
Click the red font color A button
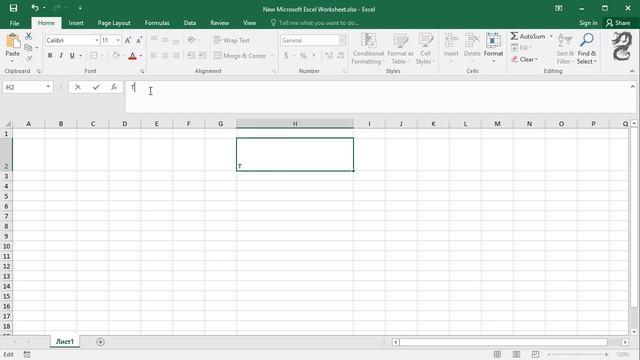[132, 56]
